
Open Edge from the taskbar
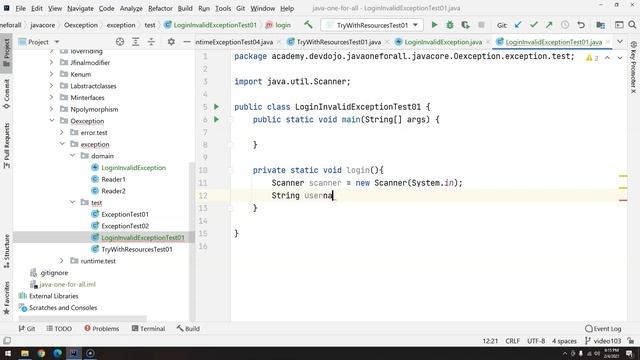[x=58, y=353]
